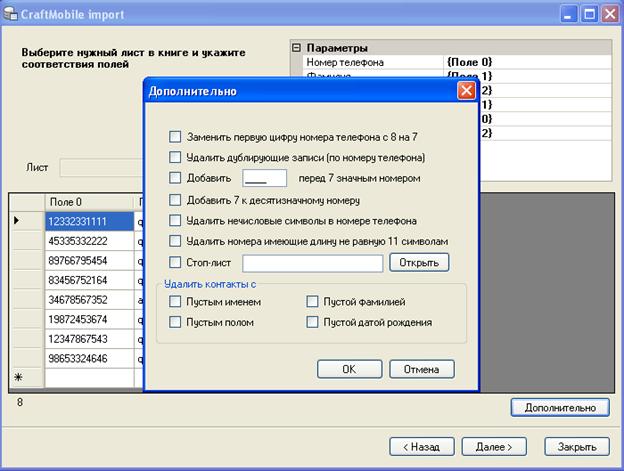Viewport: 624px width, 471px height.
Task: Select cell 89766795454
Action: (89, 261)
